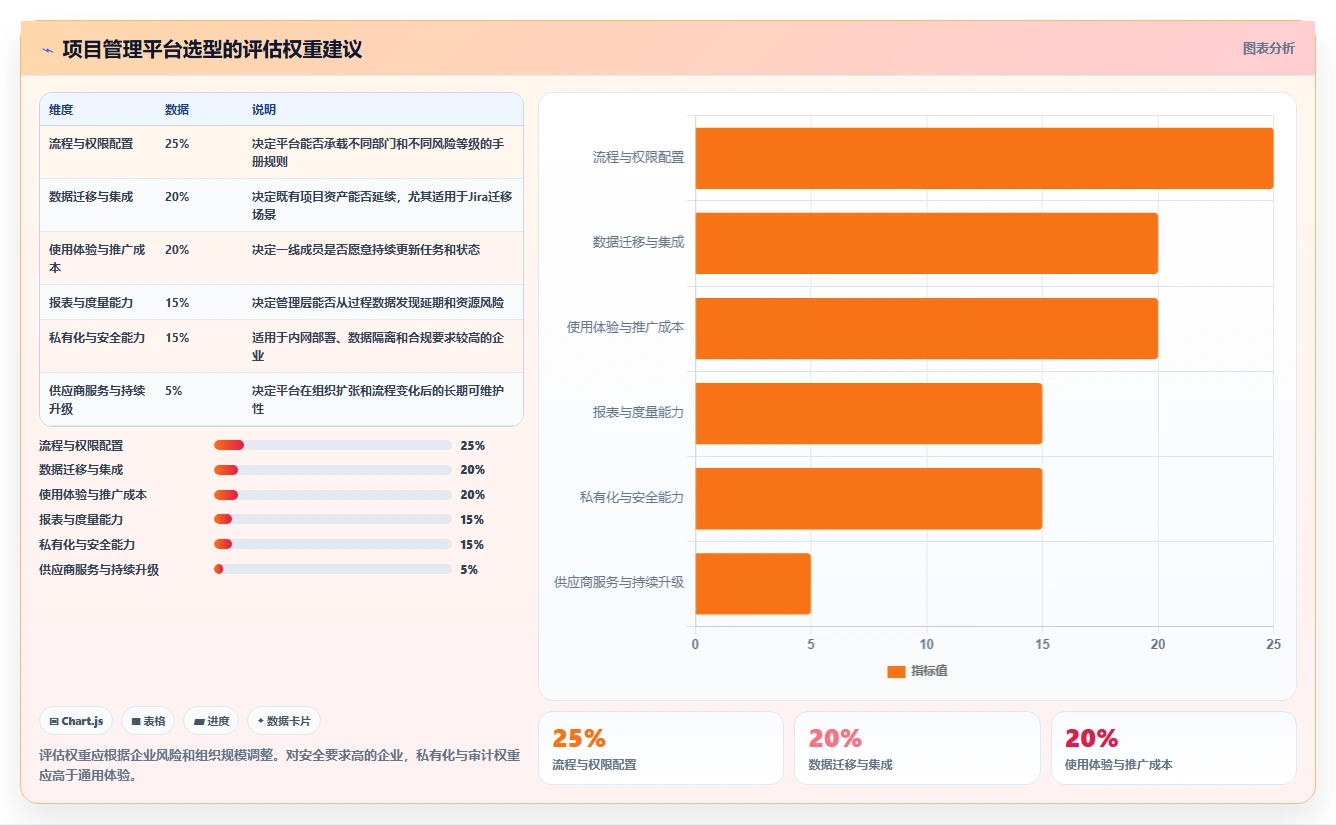
Task: Click the 进度 tag chip
Action: 211,721
